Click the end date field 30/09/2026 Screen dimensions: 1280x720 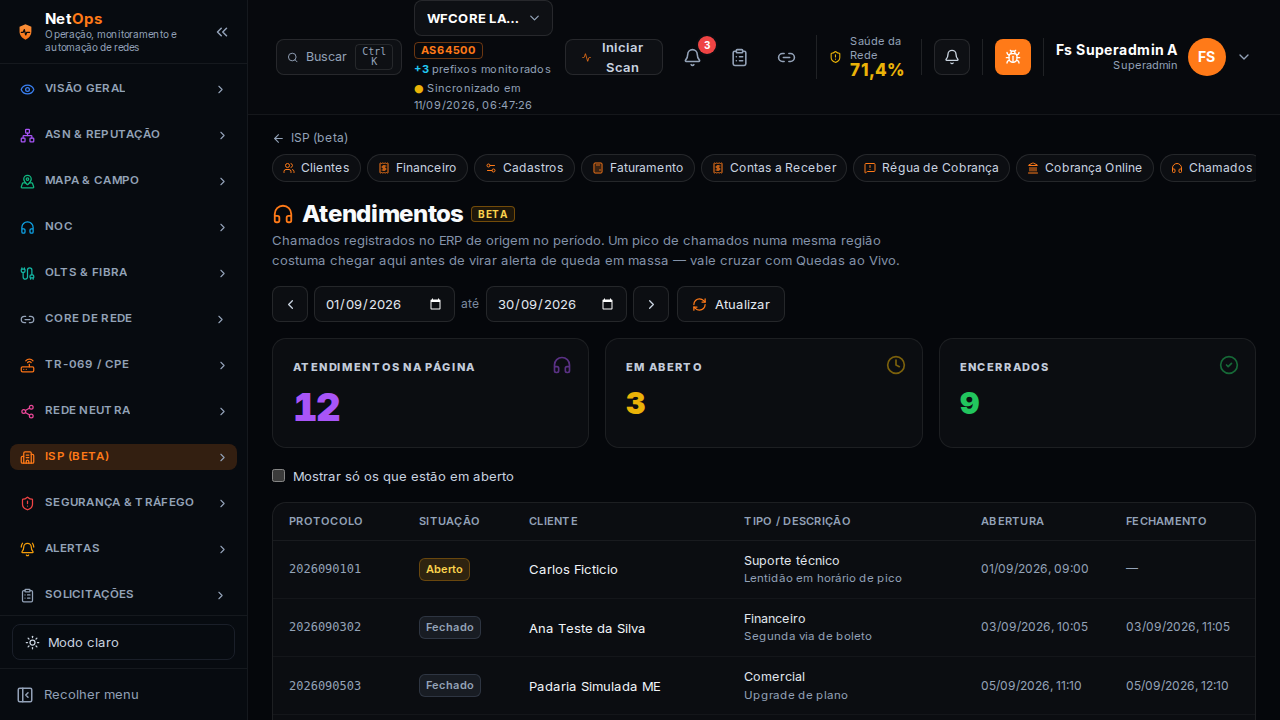coord(556,304)
